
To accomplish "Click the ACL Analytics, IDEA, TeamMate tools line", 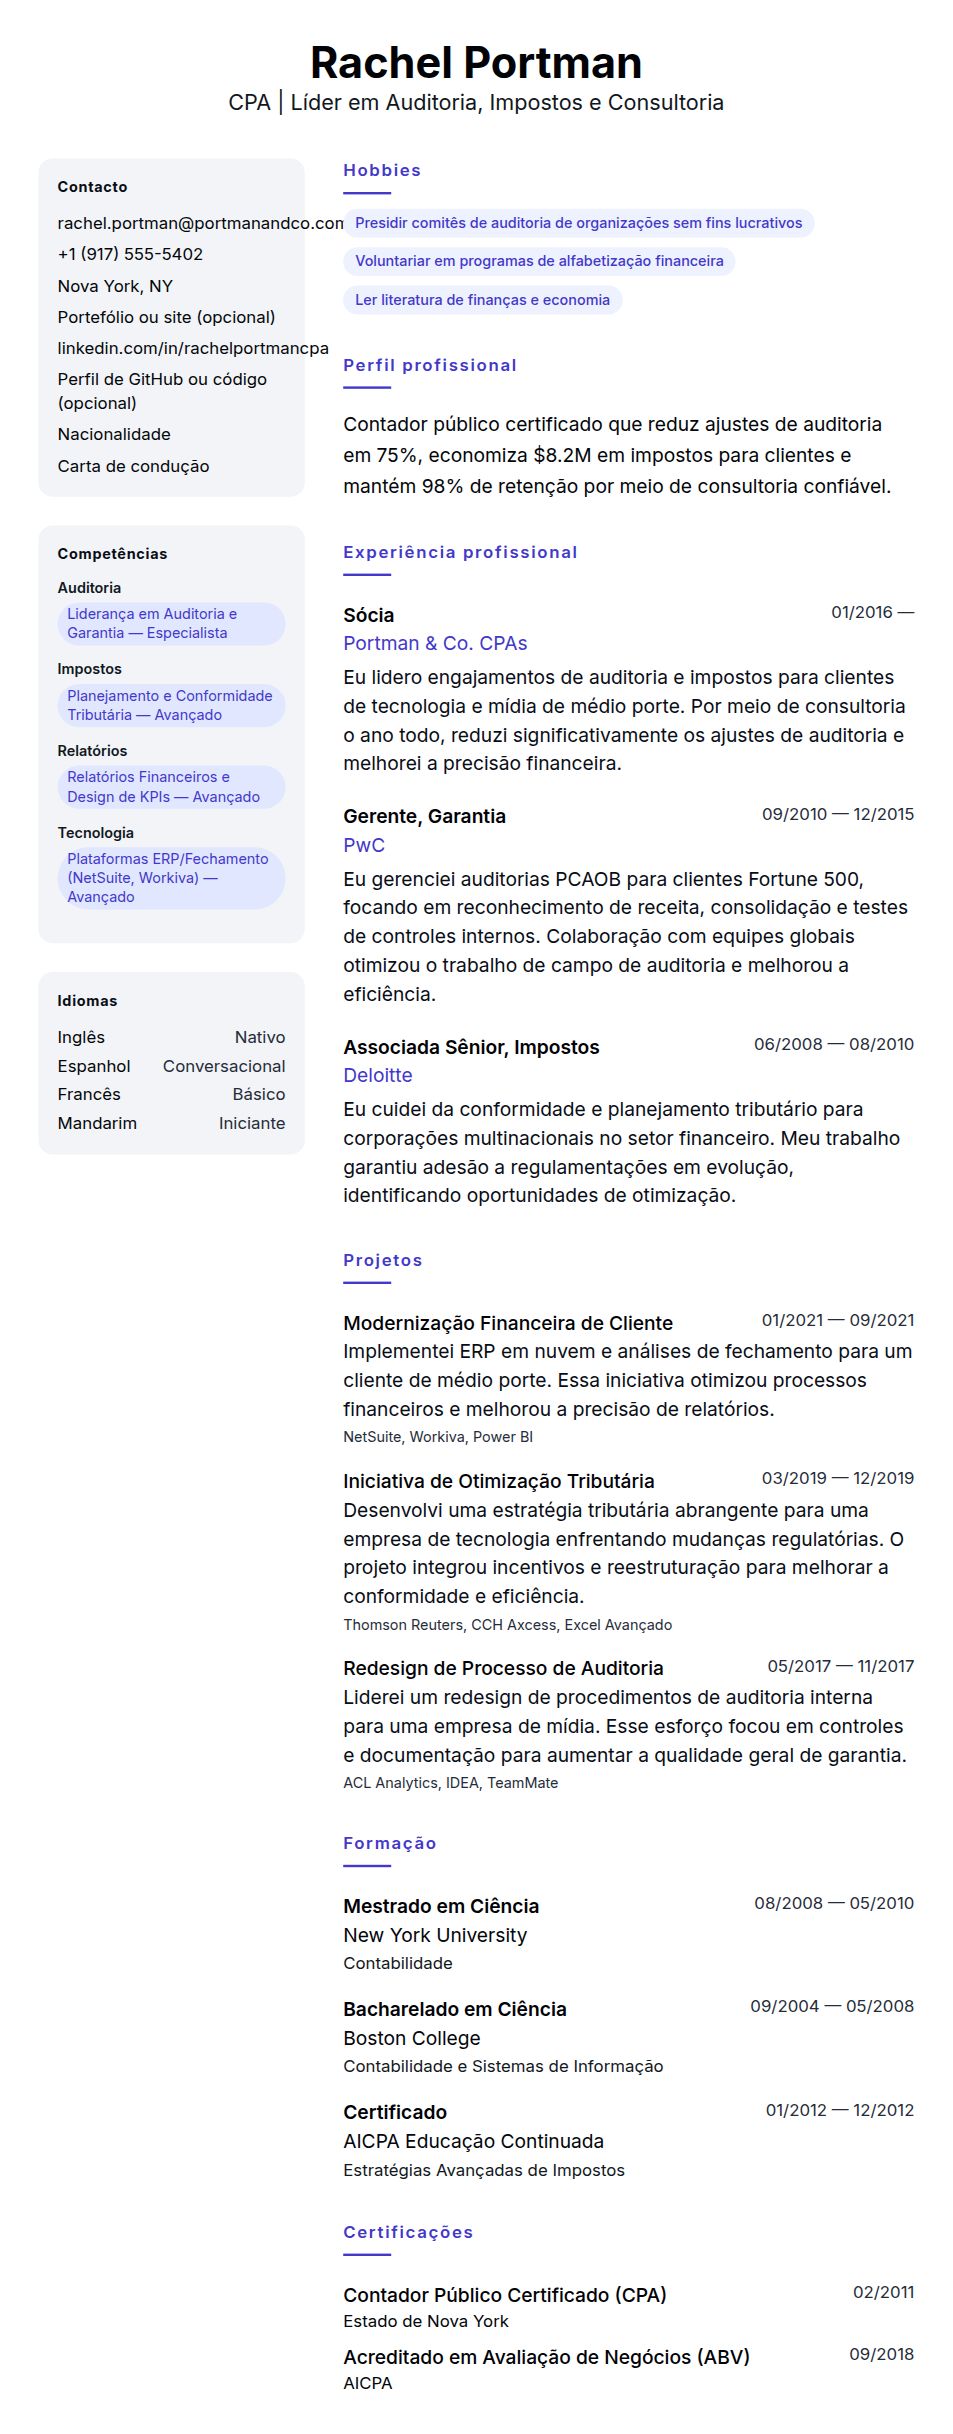I will click(451, 1784).
